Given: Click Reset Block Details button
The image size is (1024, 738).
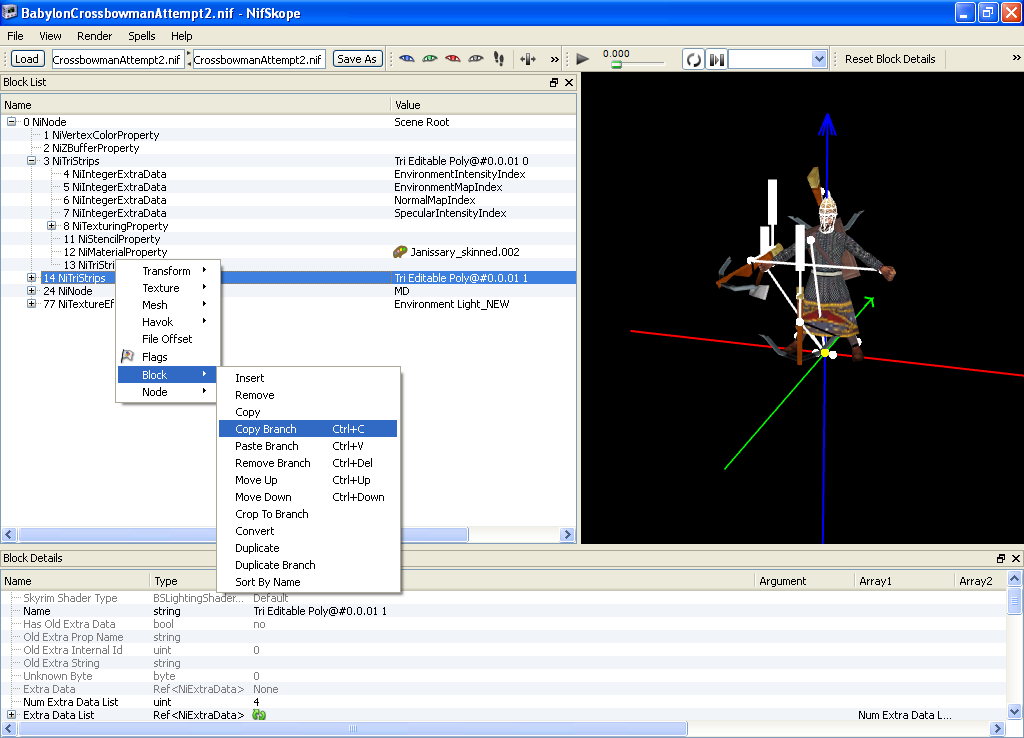Looking at the screenshot, I should tap(889, 59).
